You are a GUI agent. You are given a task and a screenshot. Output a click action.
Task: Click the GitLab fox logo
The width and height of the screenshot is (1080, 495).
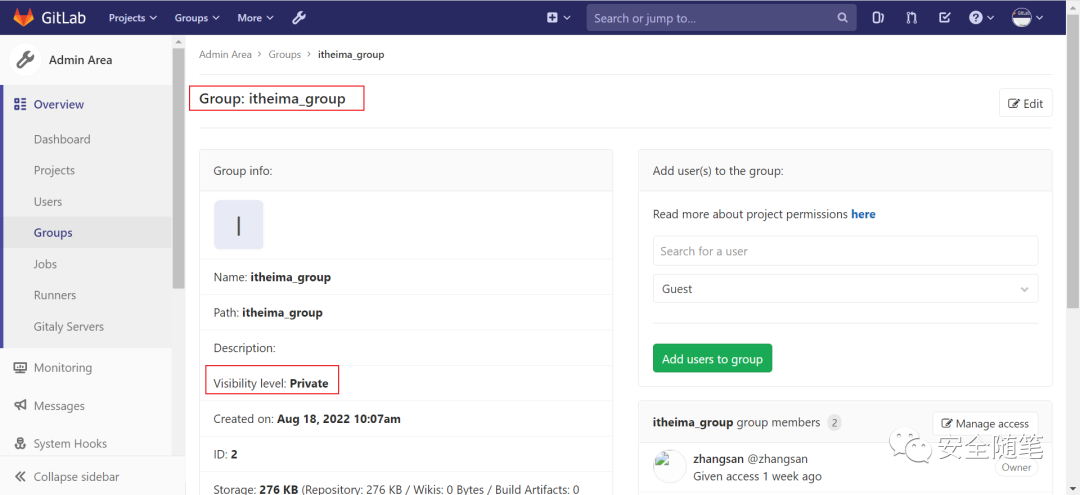tap(23, 17)
